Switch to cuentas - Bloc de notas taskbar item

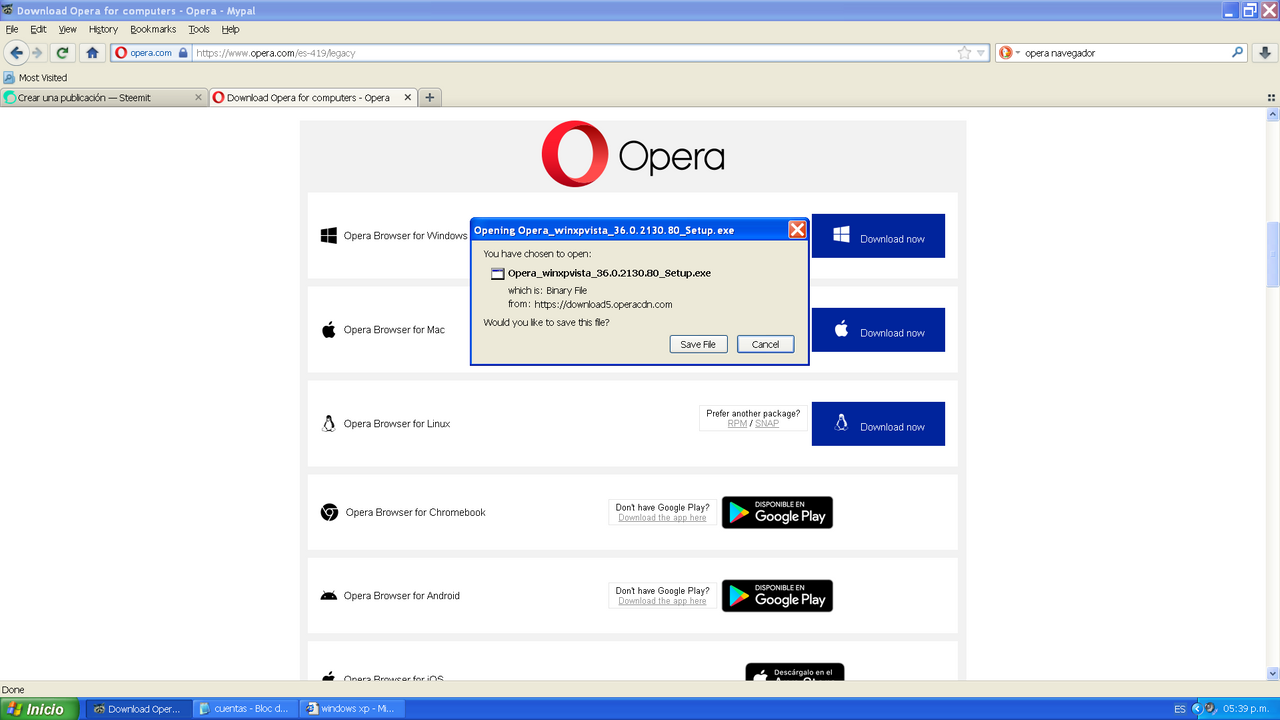243,709
